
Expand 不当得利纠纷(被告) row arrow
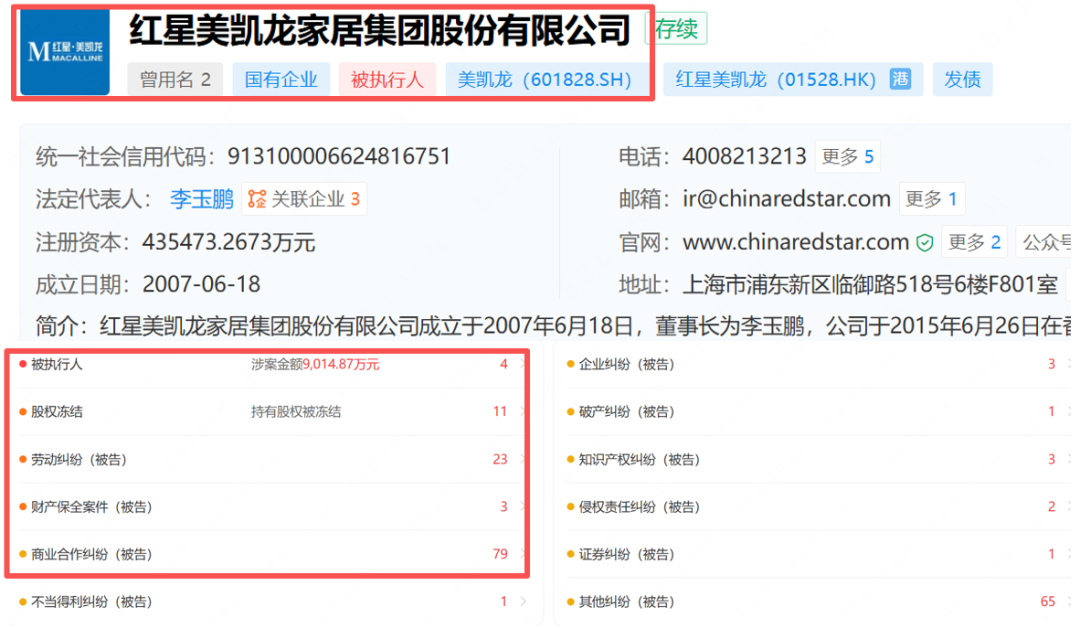click(523, 602)
